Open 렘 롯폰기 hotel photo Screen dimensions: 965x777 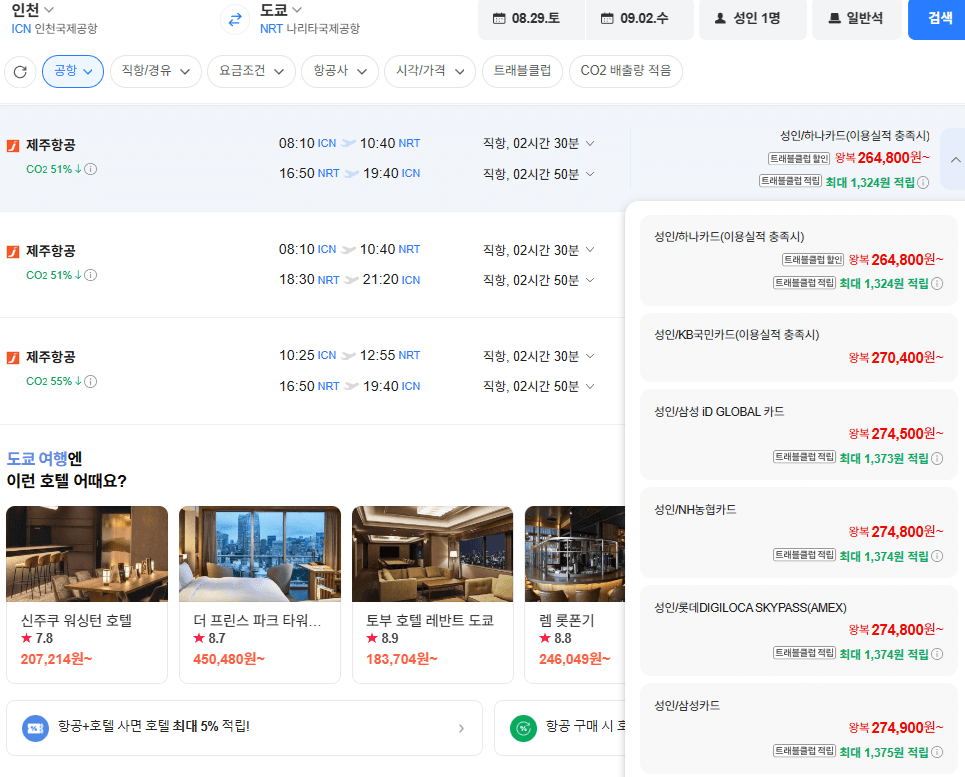coord(575,554)
